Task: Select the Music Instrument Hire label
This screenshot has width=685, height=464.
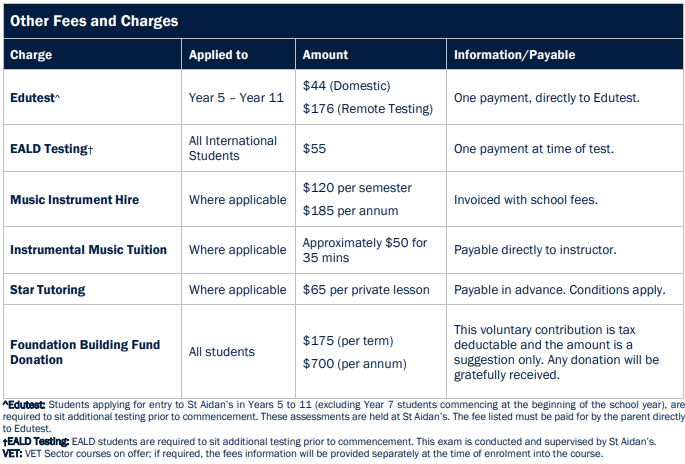Action: [x=75, y=200]
